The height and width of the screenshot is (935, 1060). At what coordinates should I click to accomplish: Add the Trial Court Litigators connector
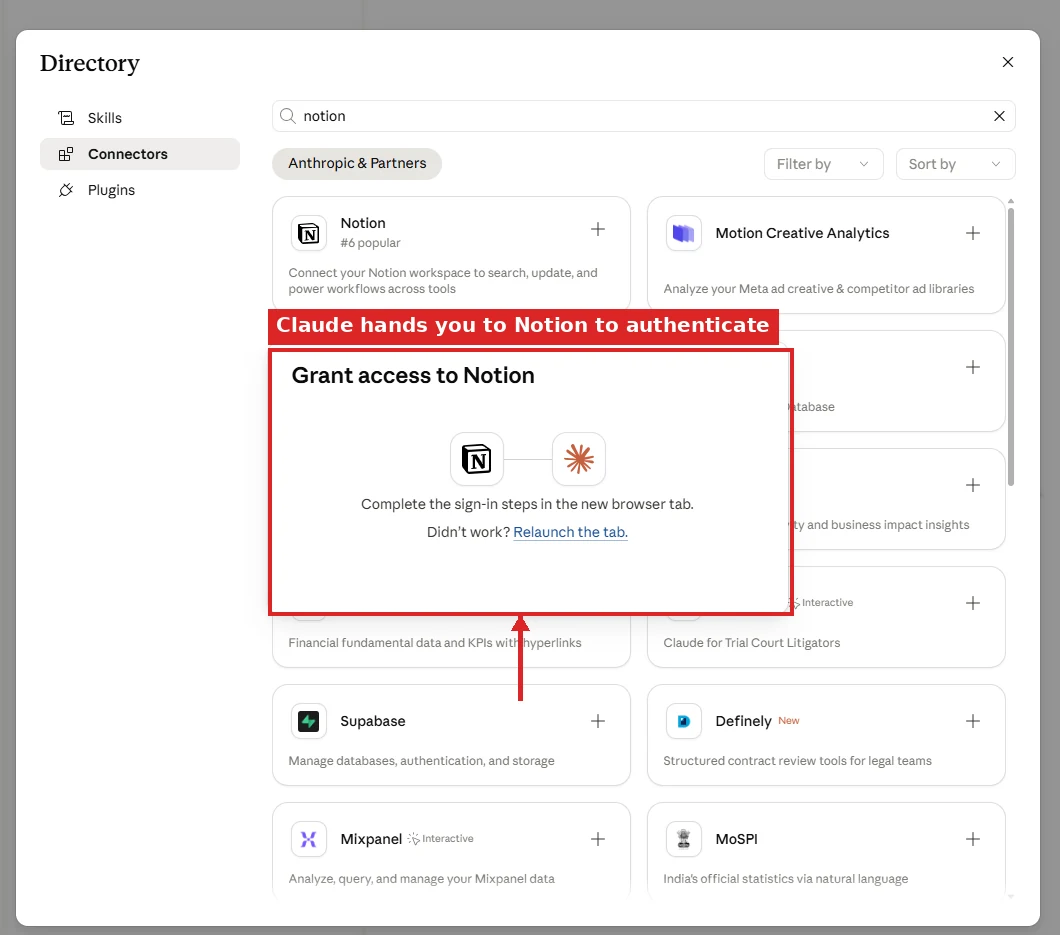[x=972, y=603]
